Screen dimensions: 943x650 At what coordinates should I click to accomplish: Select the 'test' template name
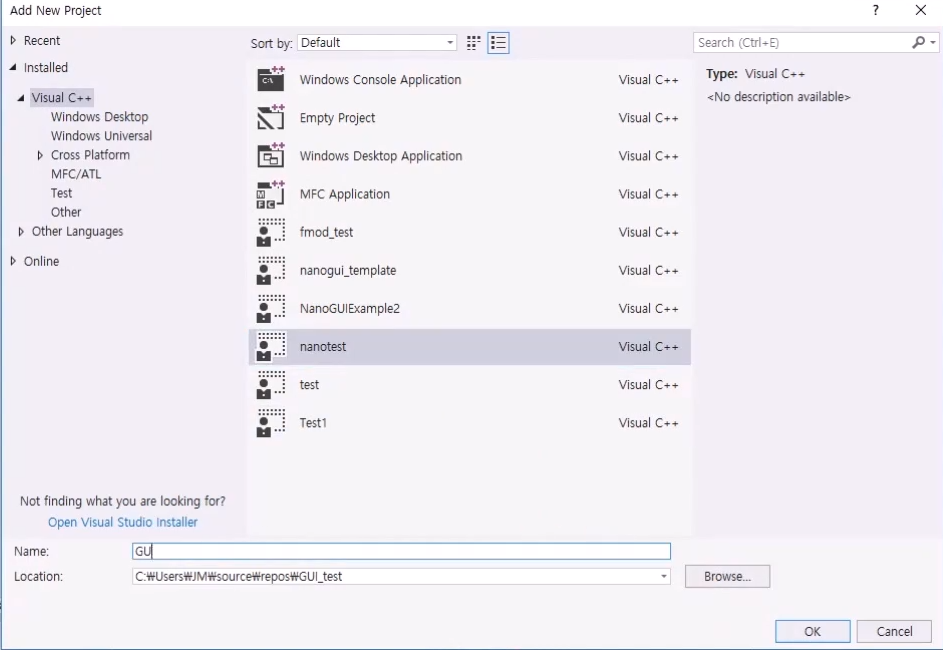[309, 385]
